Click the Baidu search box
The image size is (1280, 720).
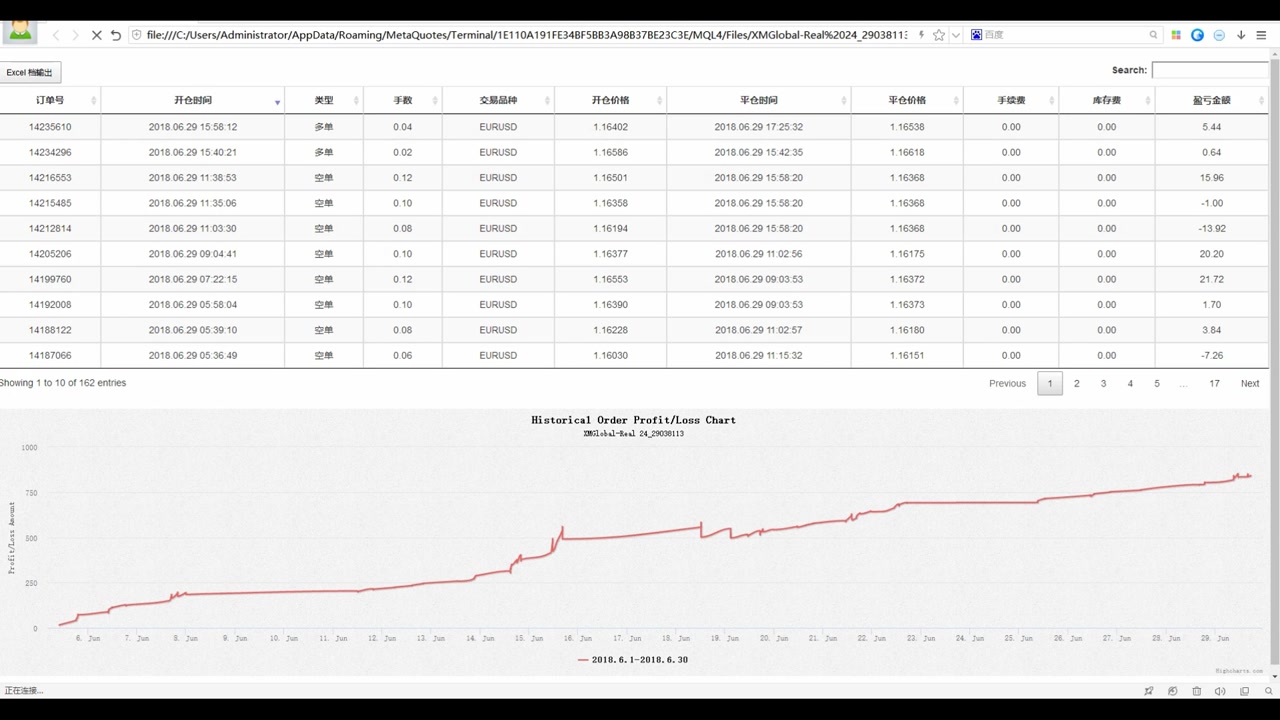click(1064, 35)
